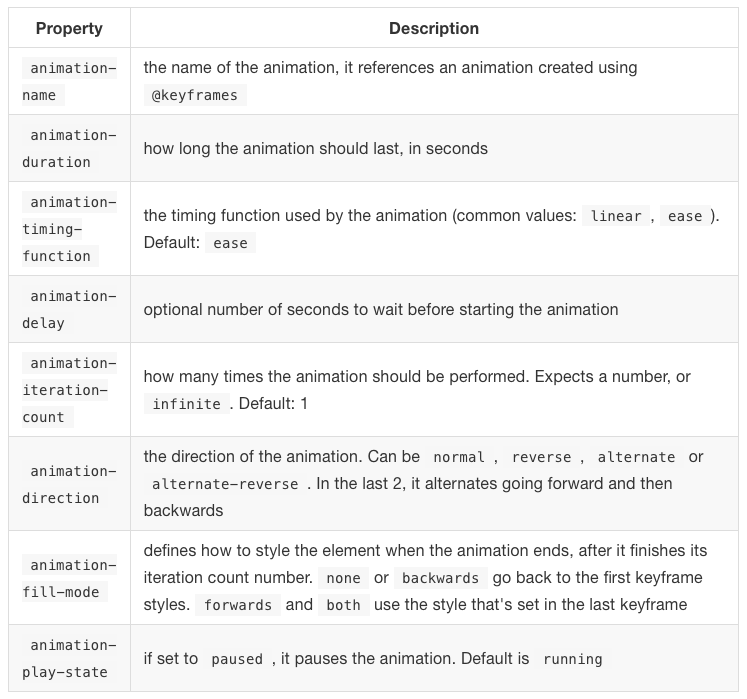Select the animation-iteration-count property code

[x=69, y=390]
